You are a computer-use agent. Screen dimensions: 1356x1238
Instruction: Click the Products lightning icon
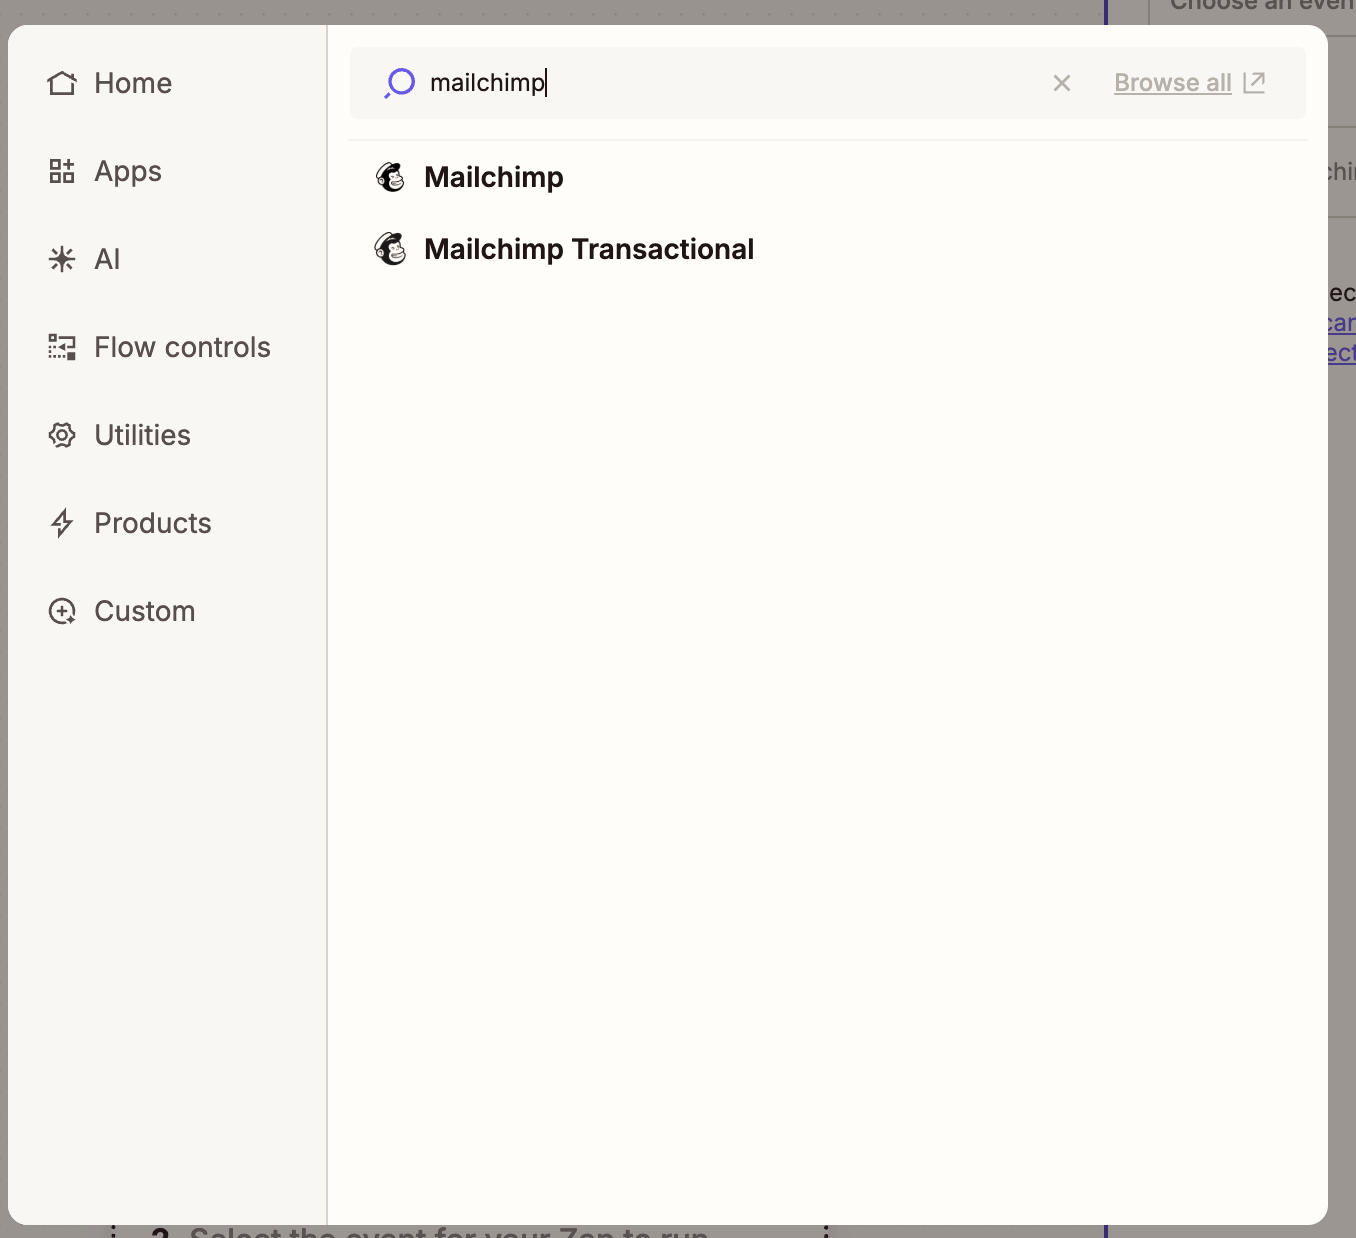62,523
